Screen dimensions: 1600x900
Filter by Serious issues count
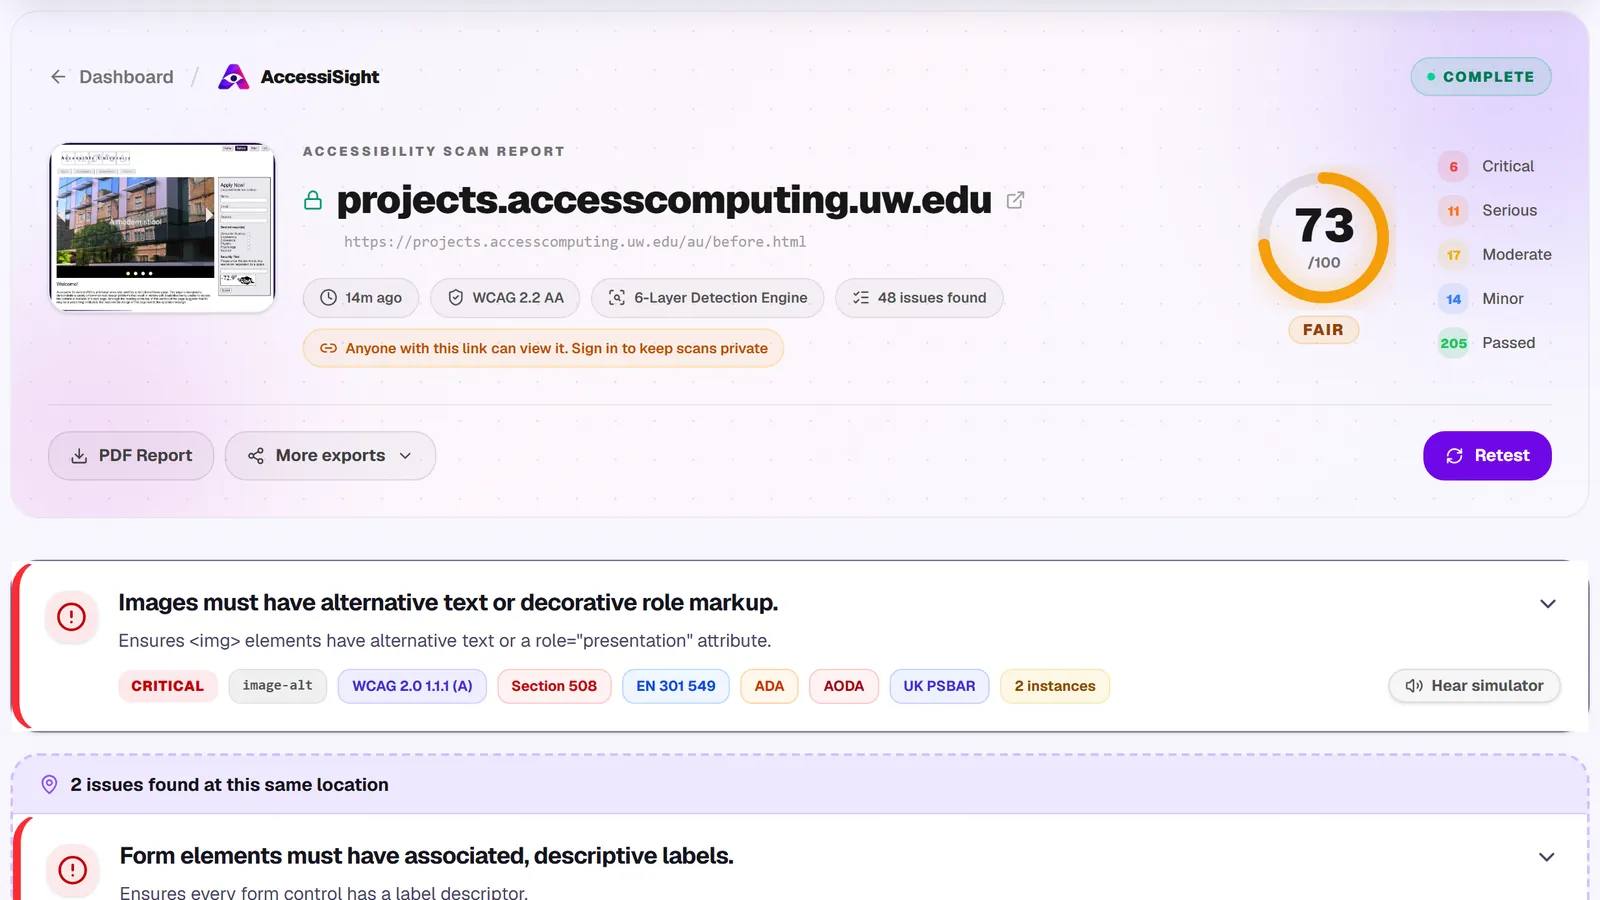[x=1488, y=211]
